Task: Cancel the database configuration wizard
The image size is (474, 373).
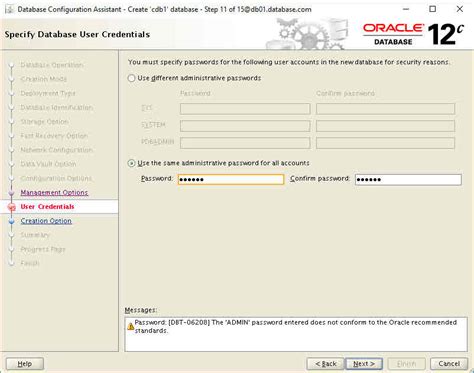Action: 449,364
